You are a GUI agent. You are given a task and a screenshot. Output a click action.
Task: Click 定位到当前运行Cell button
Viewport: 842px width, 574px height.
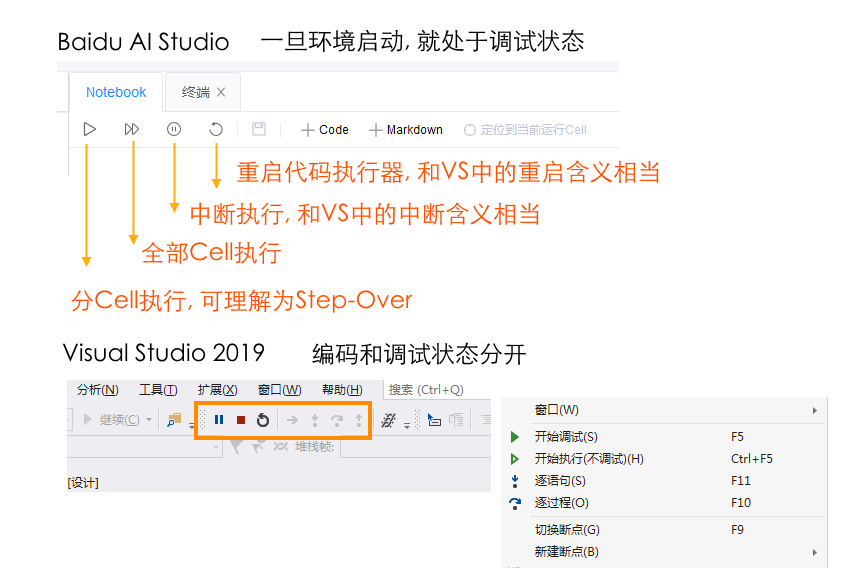(x=525, y=130)
